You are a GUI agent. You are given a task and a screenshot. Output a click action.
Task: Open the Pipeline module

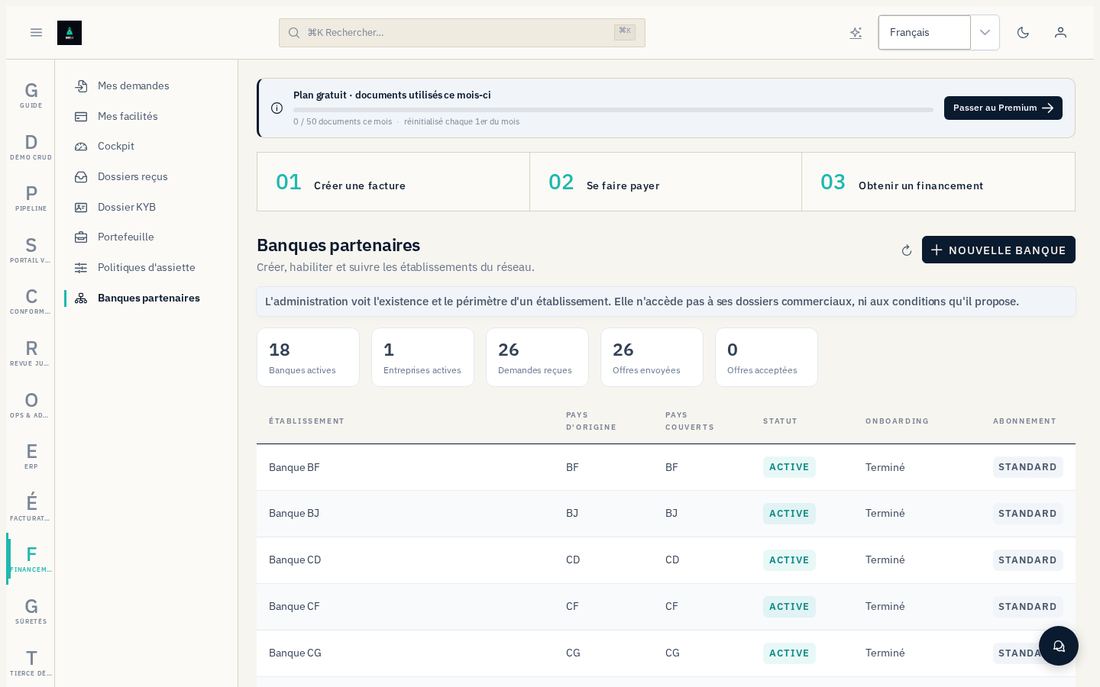(x=31, y=199)
